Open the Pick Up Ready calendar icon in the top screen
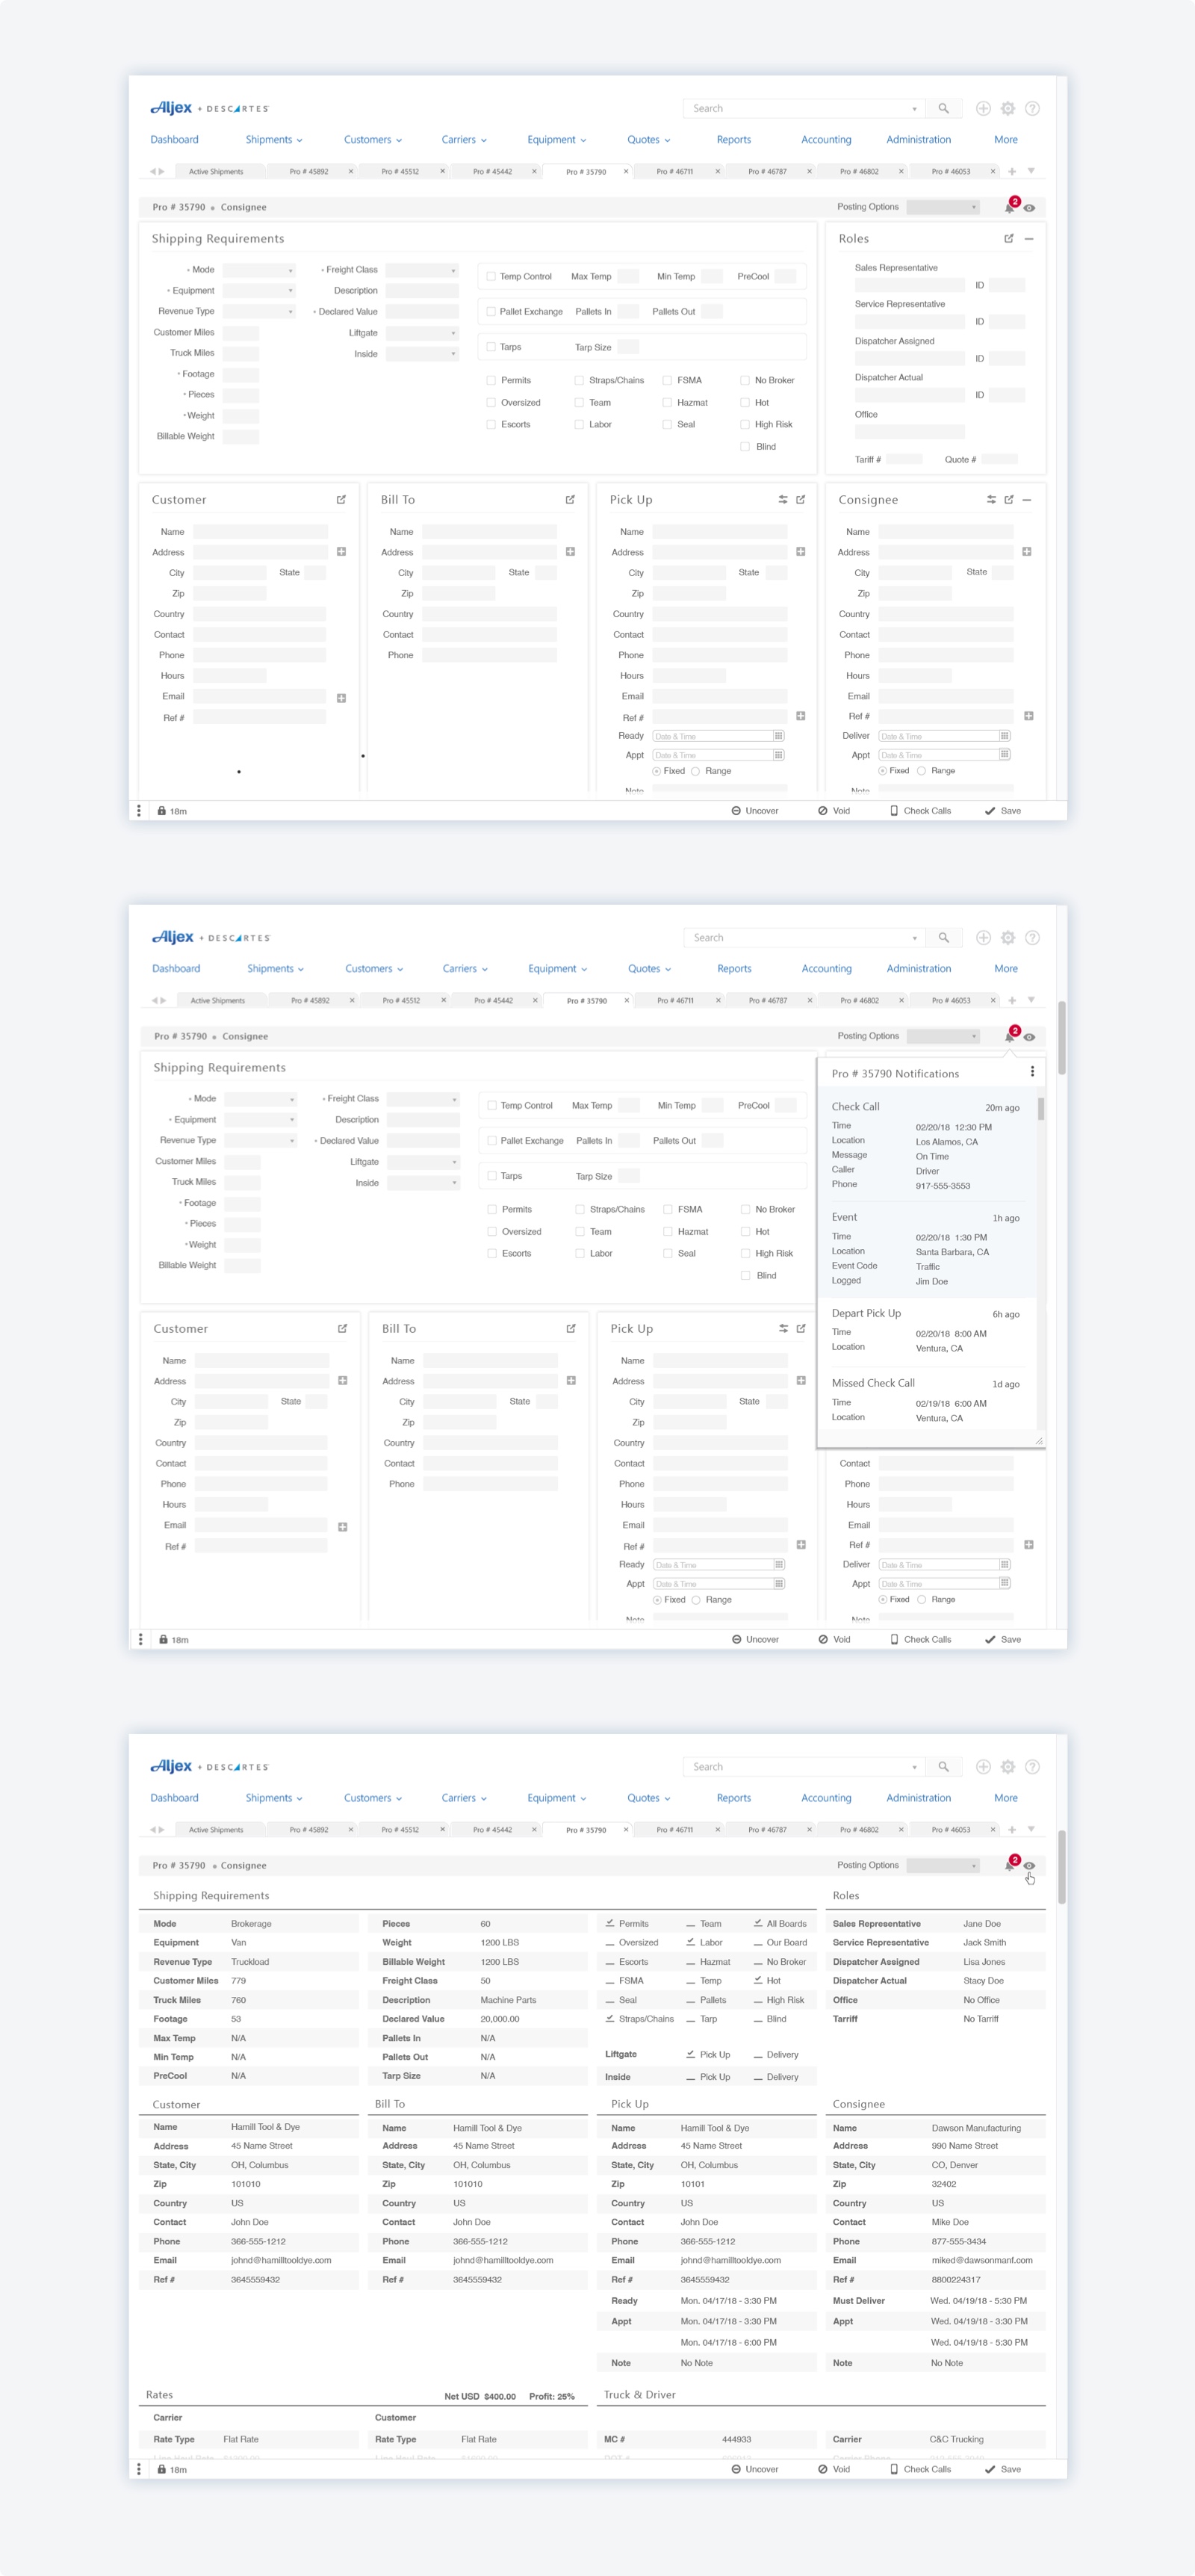 click(x=778, y=736)
